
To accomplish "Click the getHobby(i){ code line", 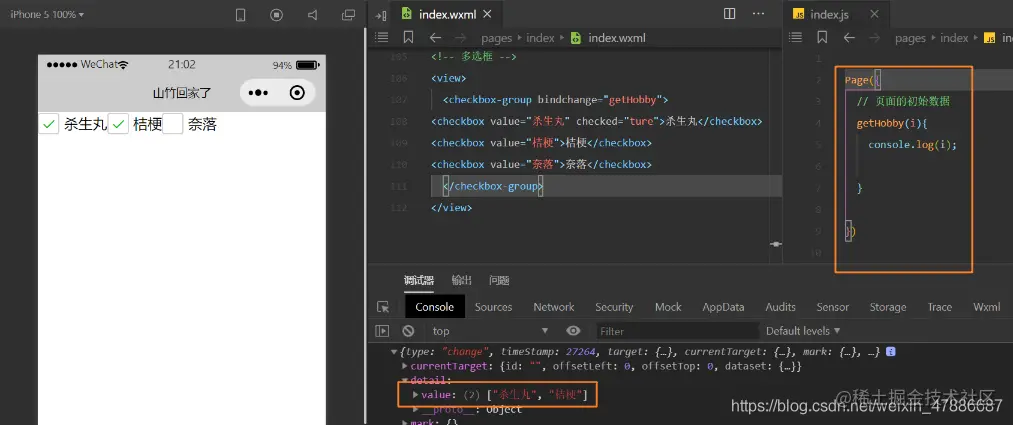I will point(890,123).
